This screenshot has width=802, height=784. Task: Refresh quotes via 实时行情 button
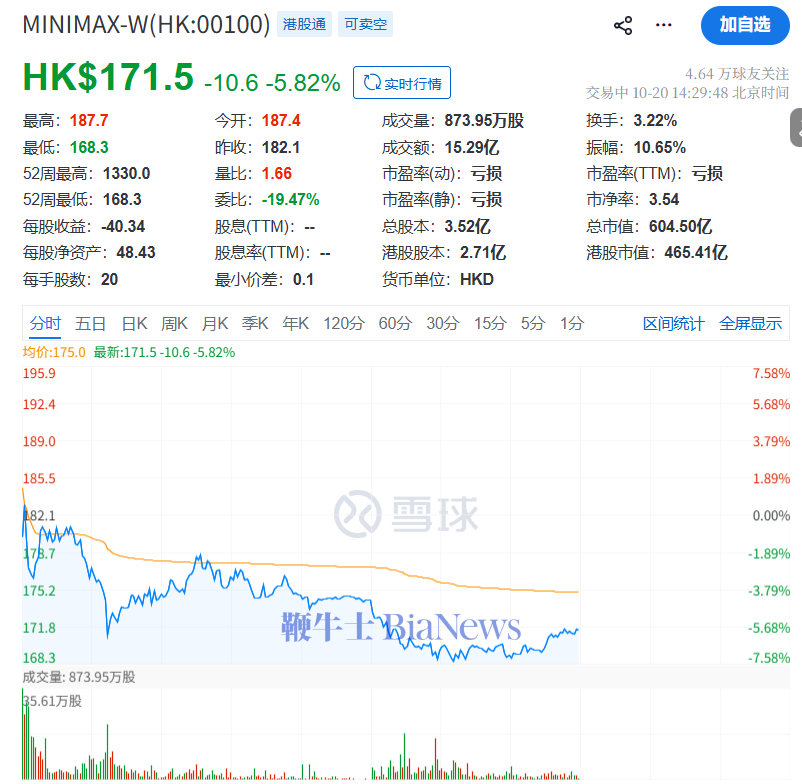402,82
